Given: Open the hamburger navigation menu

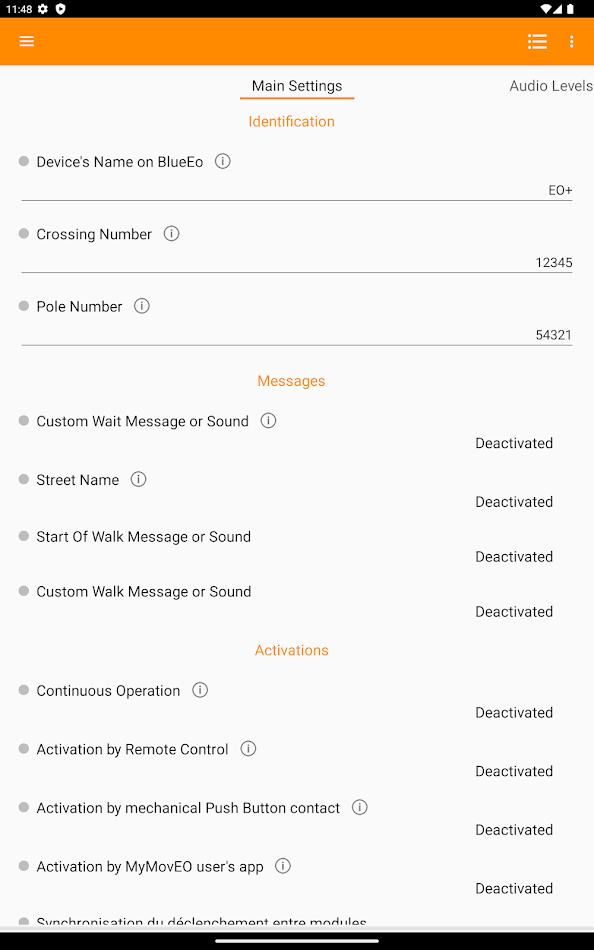Looking at the screenshot, I should [27, 41].
